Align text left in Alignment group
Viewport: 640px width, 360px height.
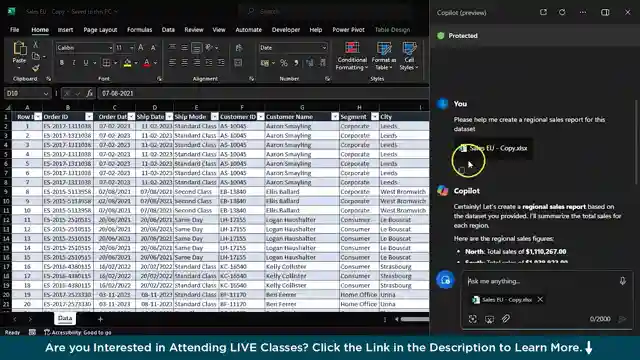172,62
